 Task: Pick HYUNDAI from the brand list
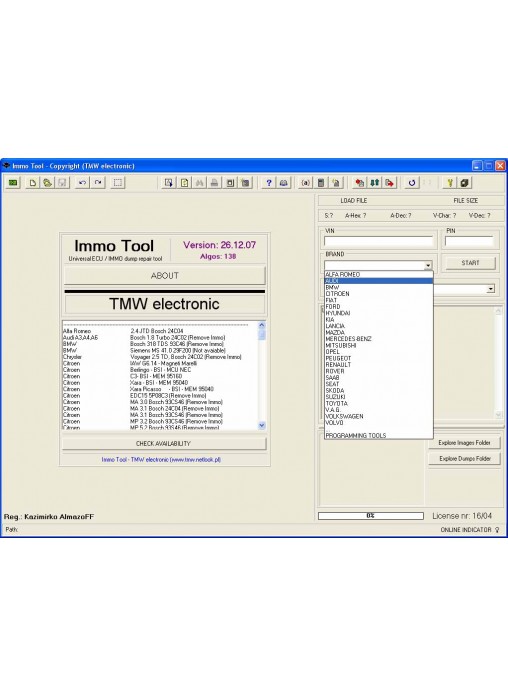(379, 313)
